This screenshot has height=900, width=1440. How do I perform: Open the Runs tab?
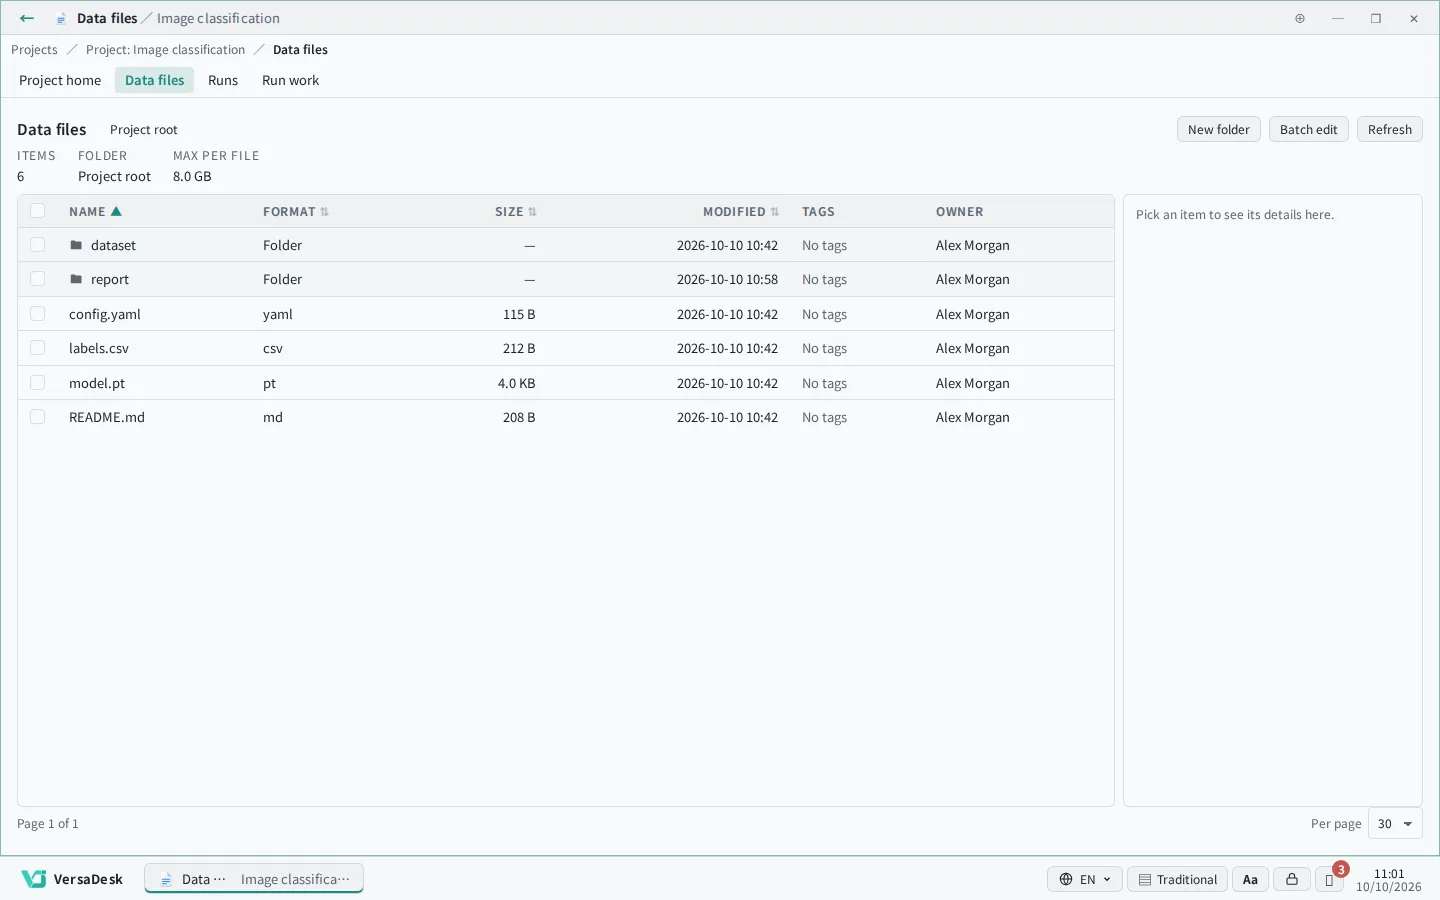pyautogui.click(x=223, y=80)
